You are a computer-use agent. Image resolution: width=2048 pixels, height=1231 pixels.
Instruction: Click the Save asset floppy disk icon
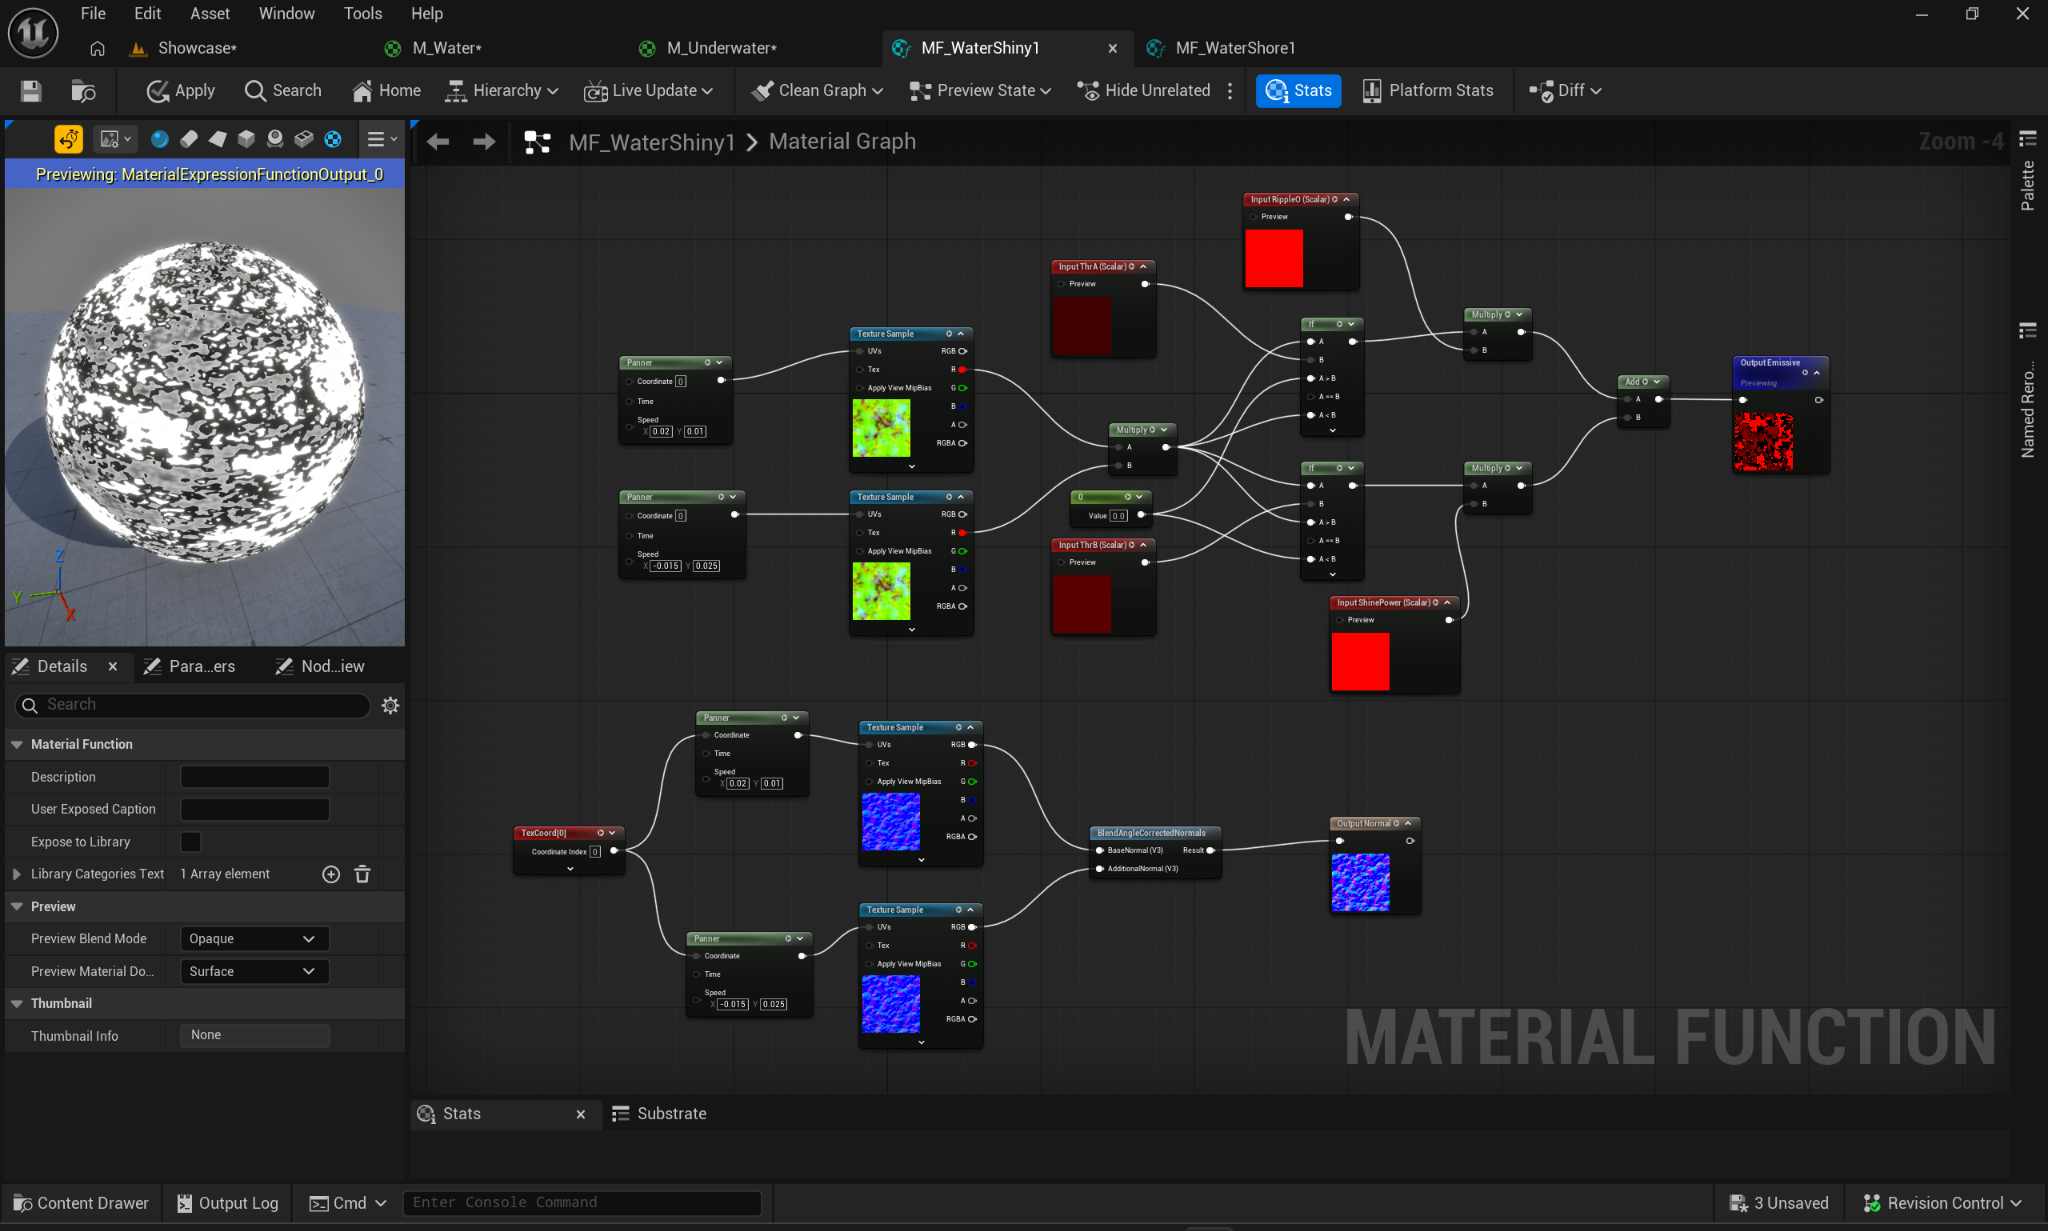click(31, 91)
